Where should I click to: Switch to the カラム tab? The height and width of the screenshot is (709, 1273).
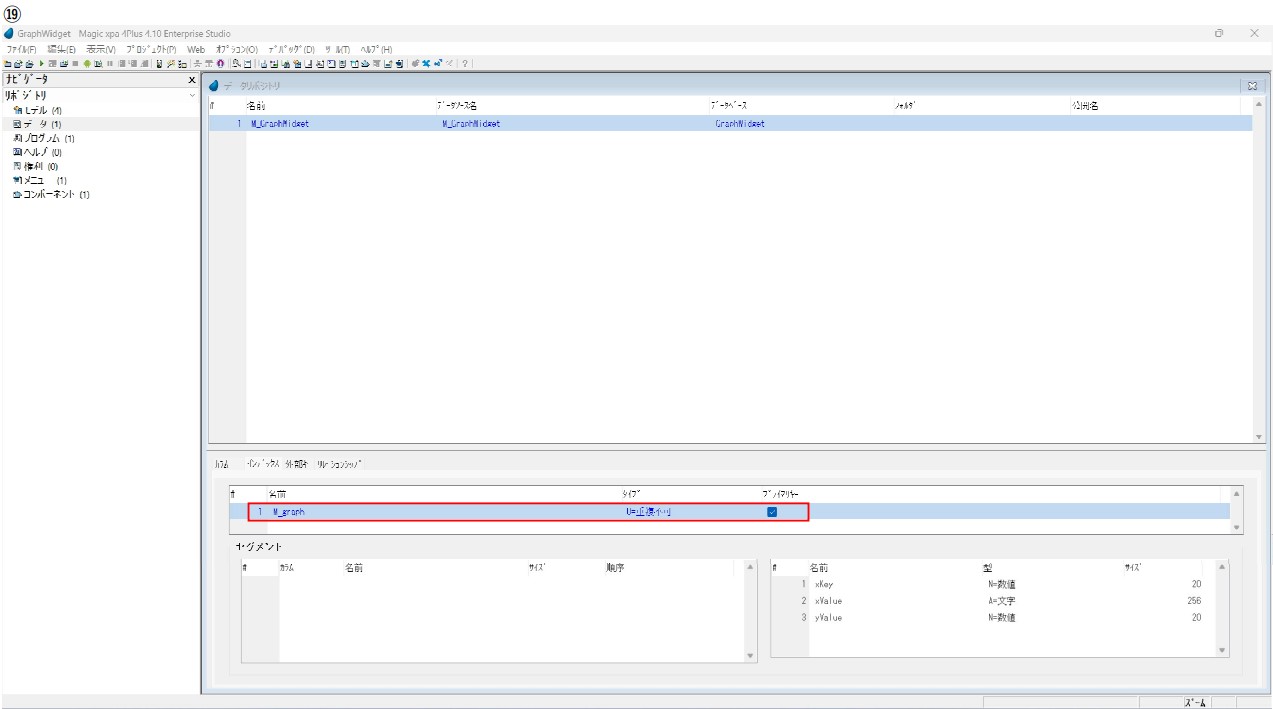[221, 464]
